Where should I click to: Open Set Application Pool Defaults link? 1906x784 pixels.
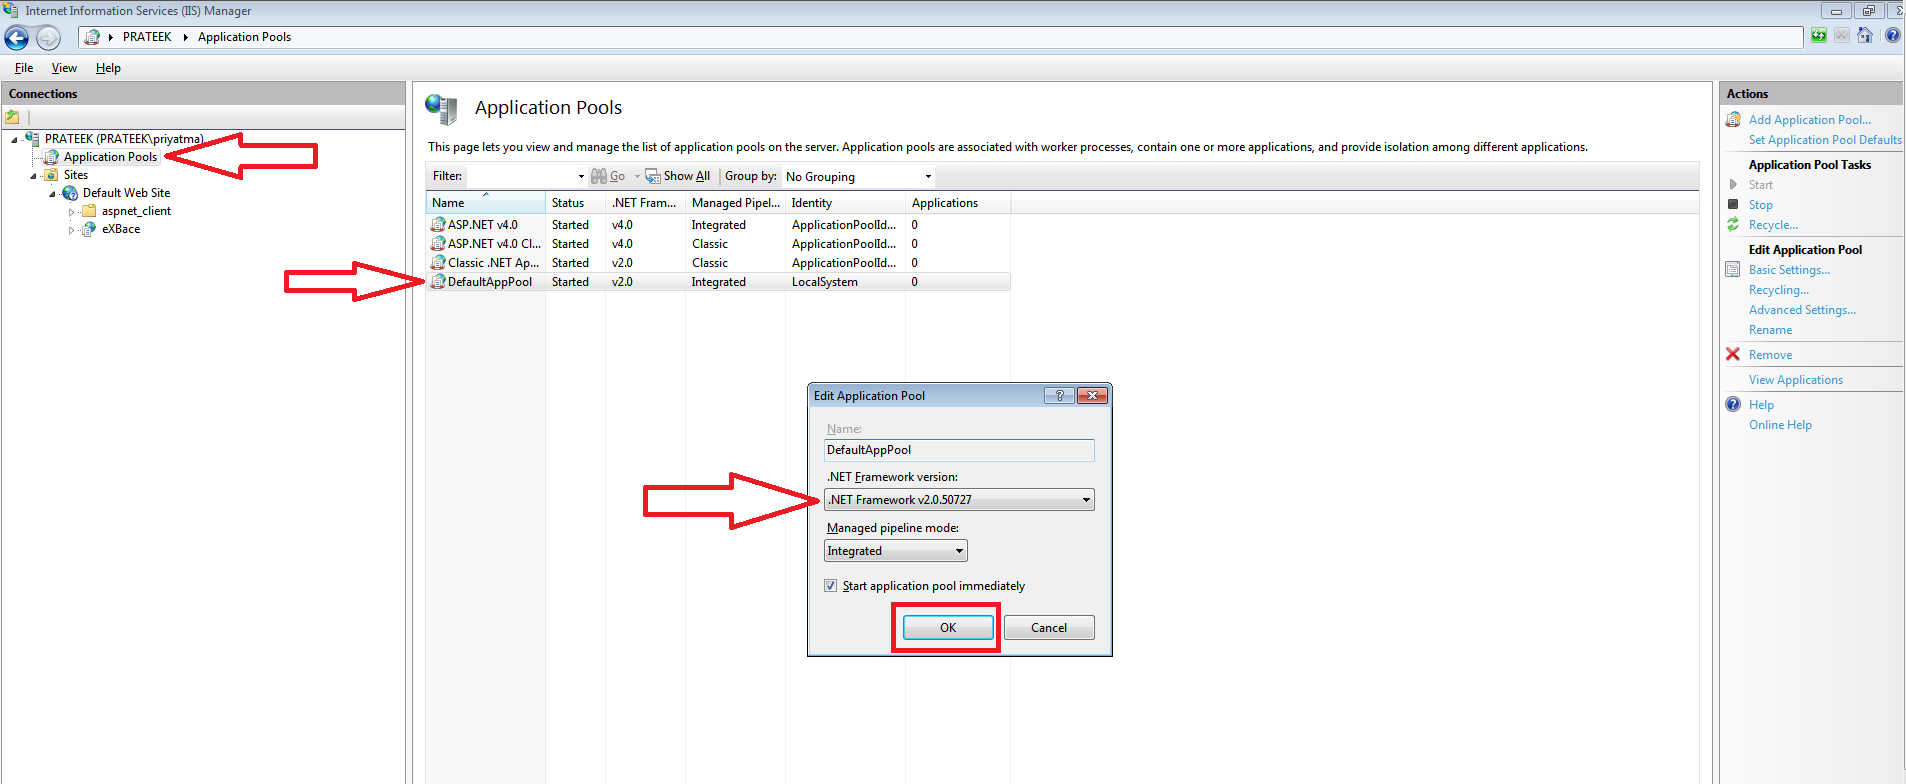coord(1825,140)
